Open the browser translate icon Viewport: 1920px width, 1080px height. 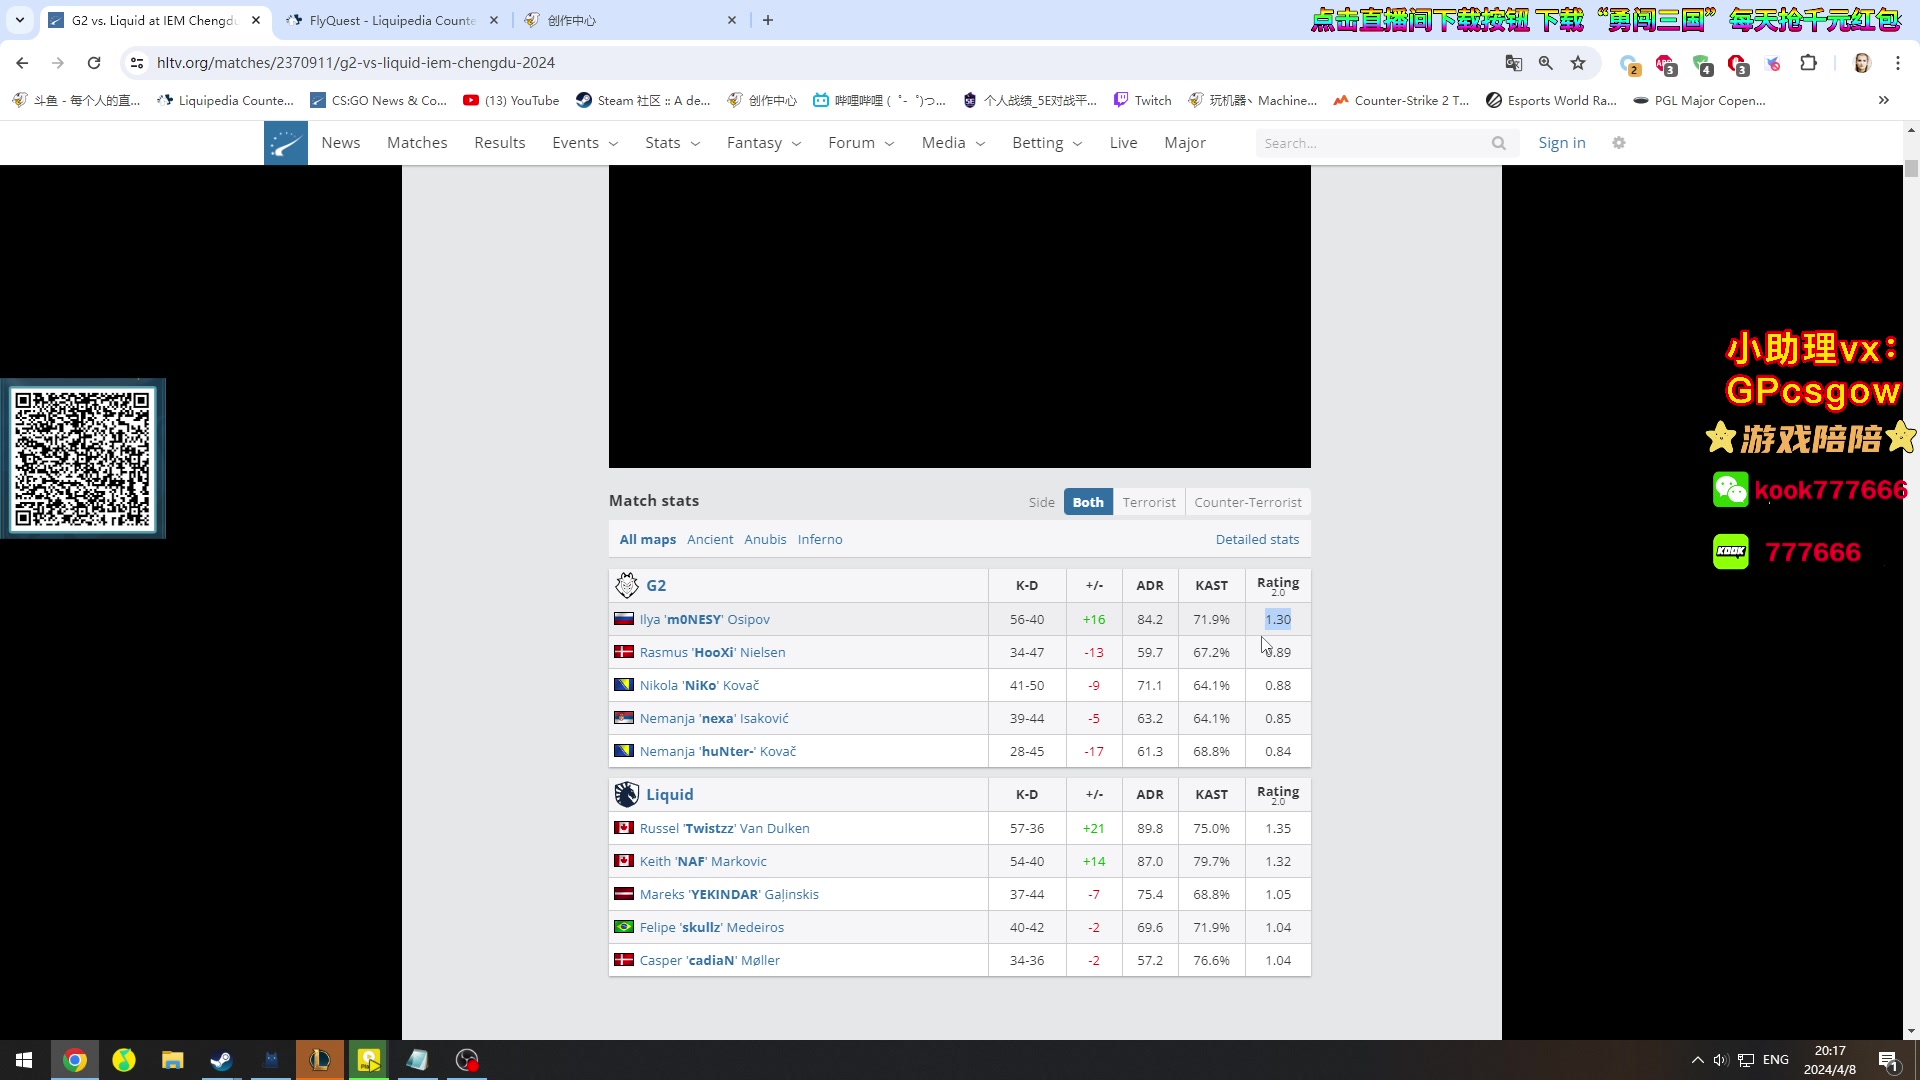pos(1514,63)
